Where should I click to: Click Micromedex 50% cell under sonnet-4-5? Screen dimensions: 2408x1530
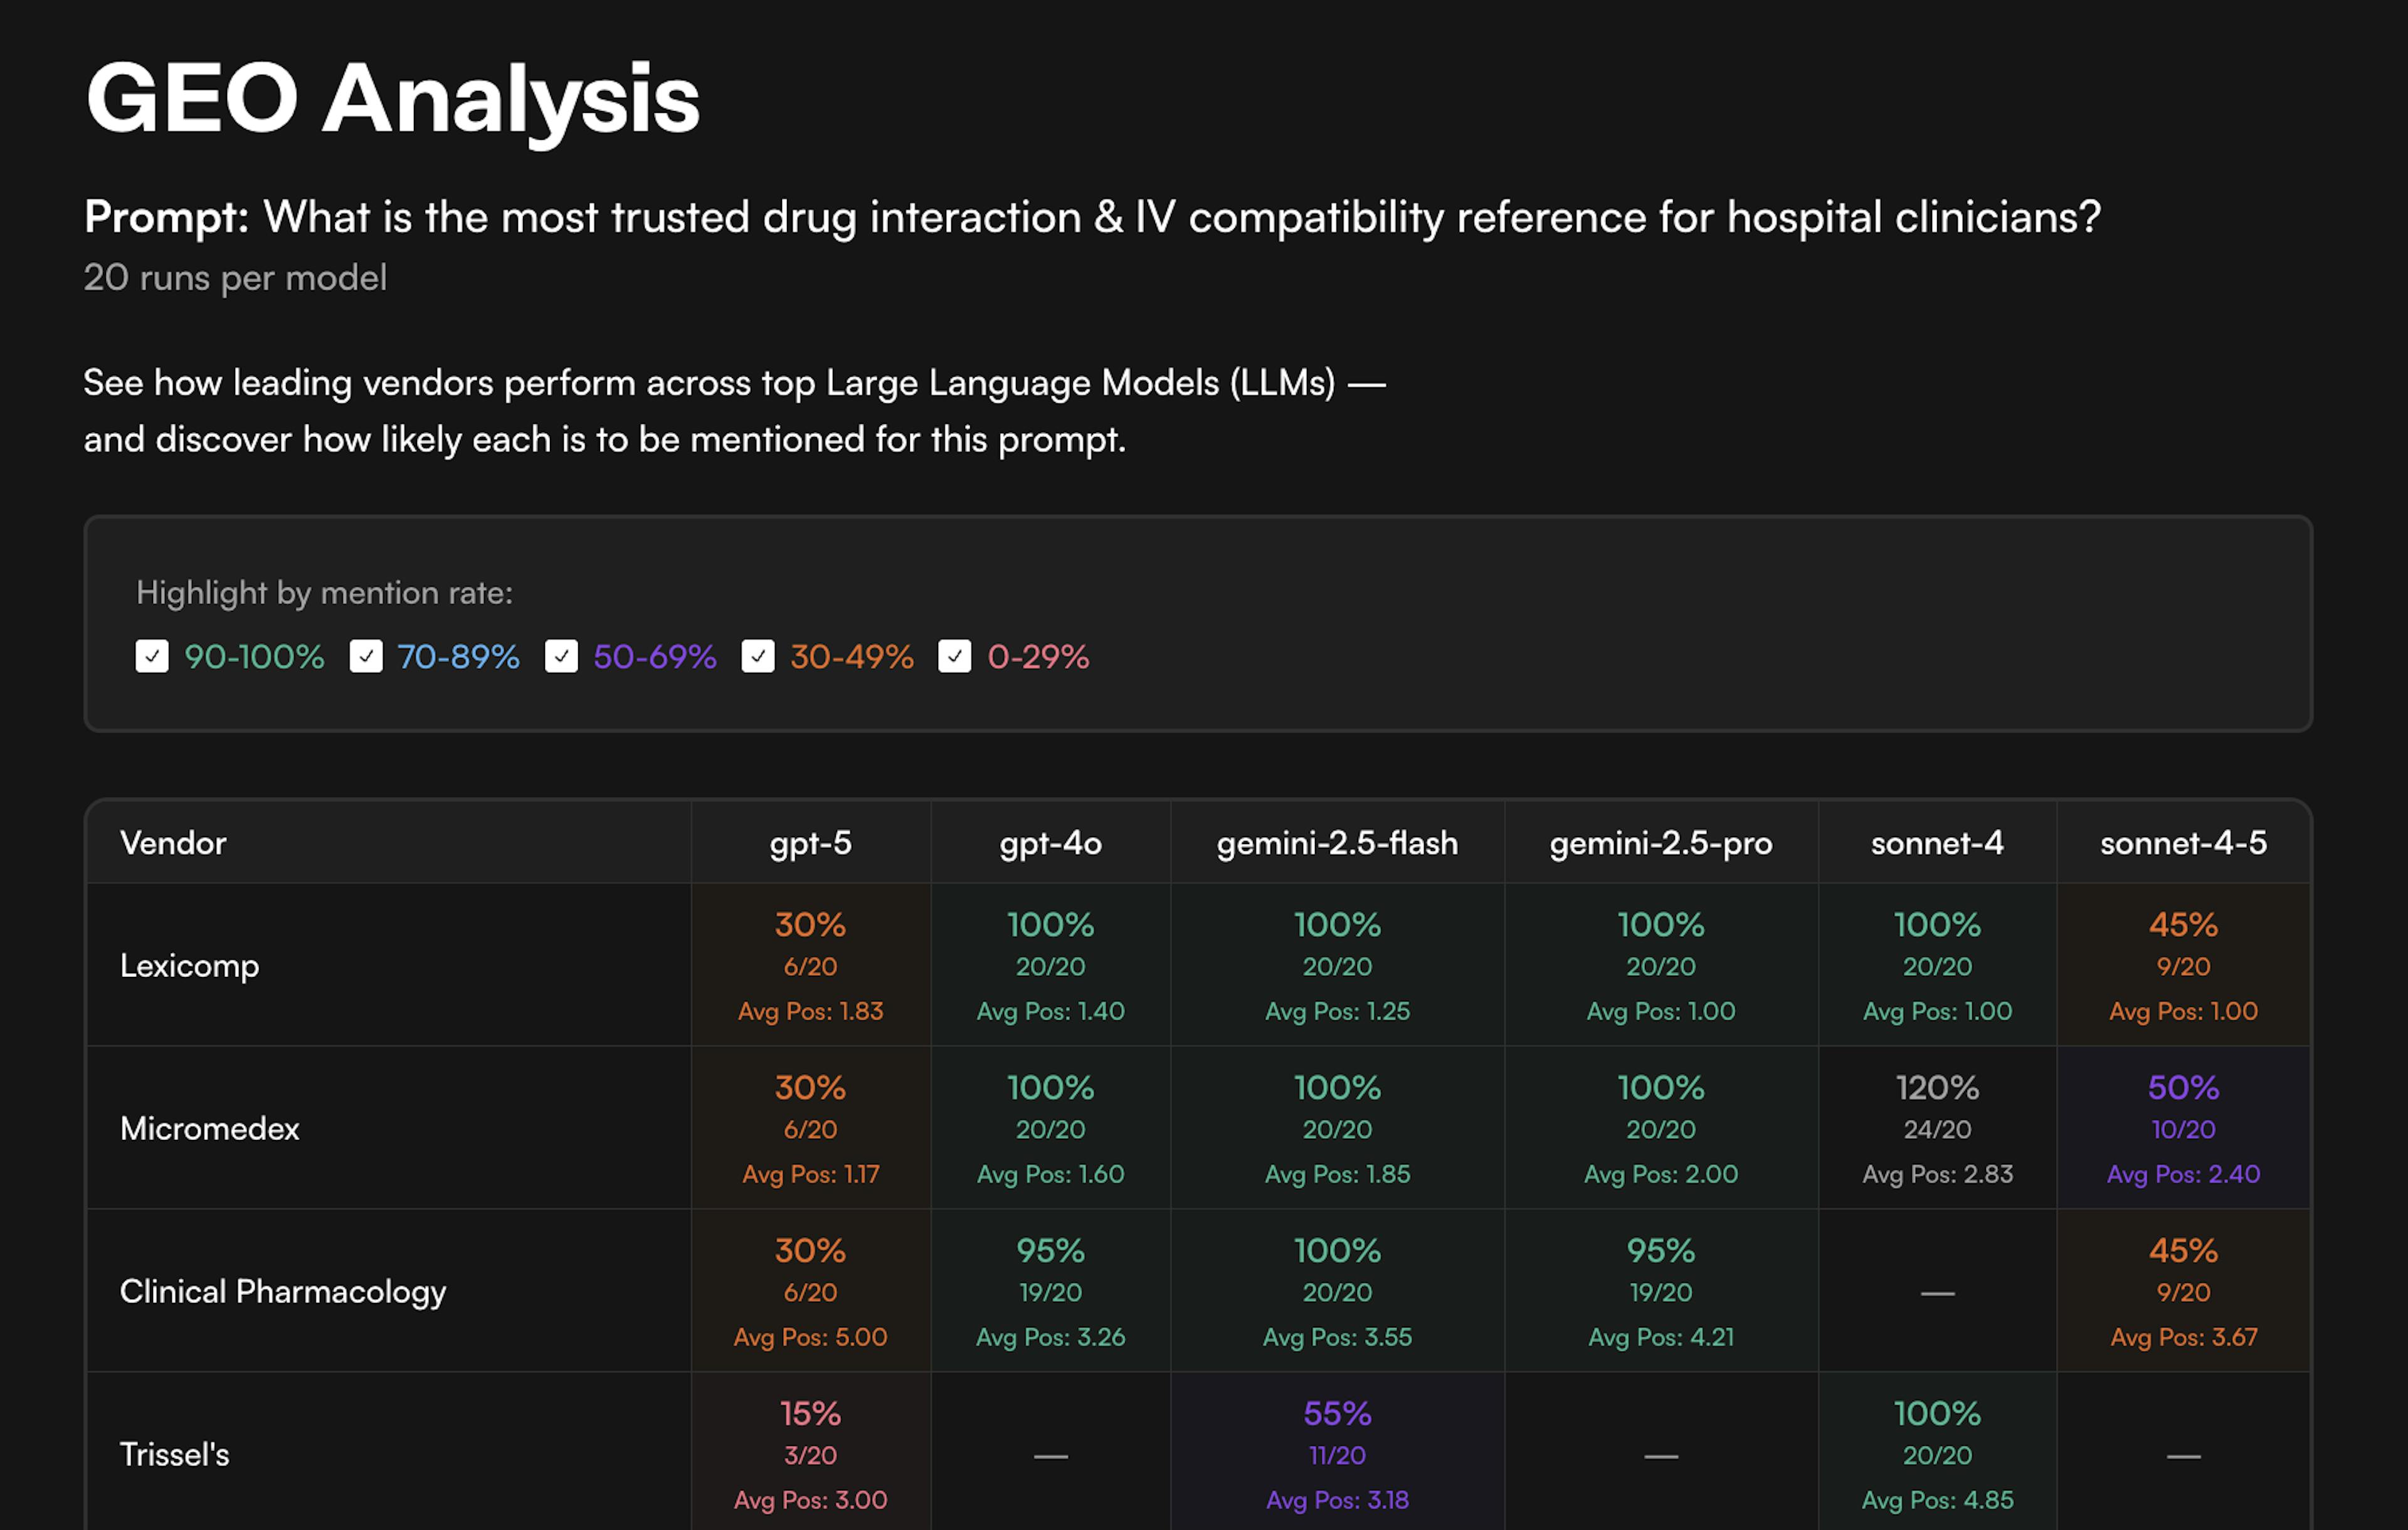2183,1129
